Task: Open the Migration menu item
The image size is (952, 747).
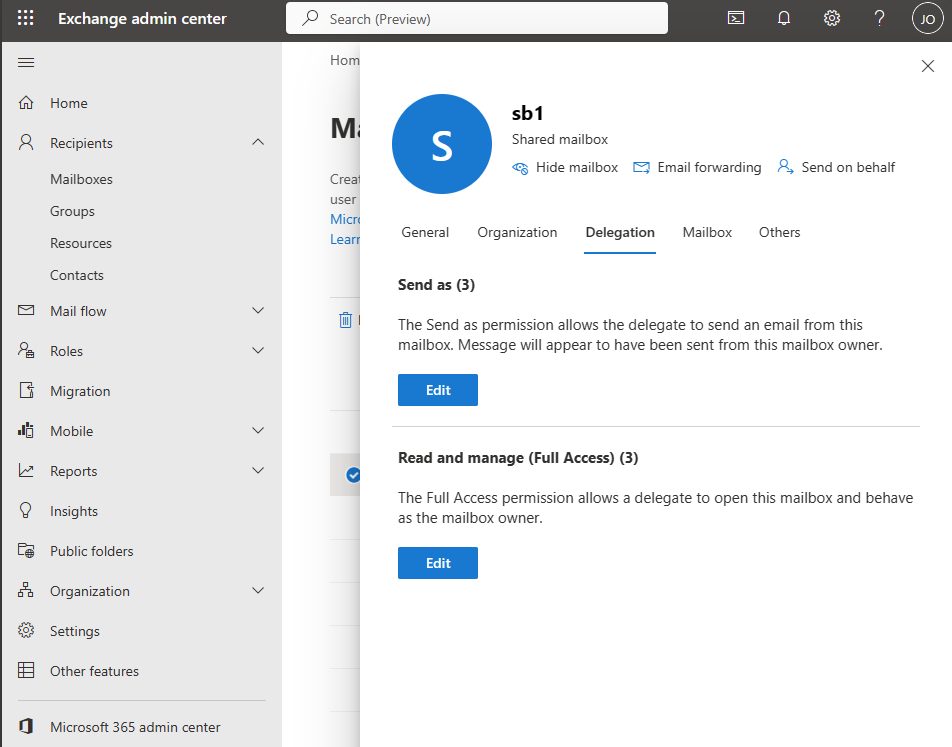Action: pyautogui.click(x=80, y=391)
